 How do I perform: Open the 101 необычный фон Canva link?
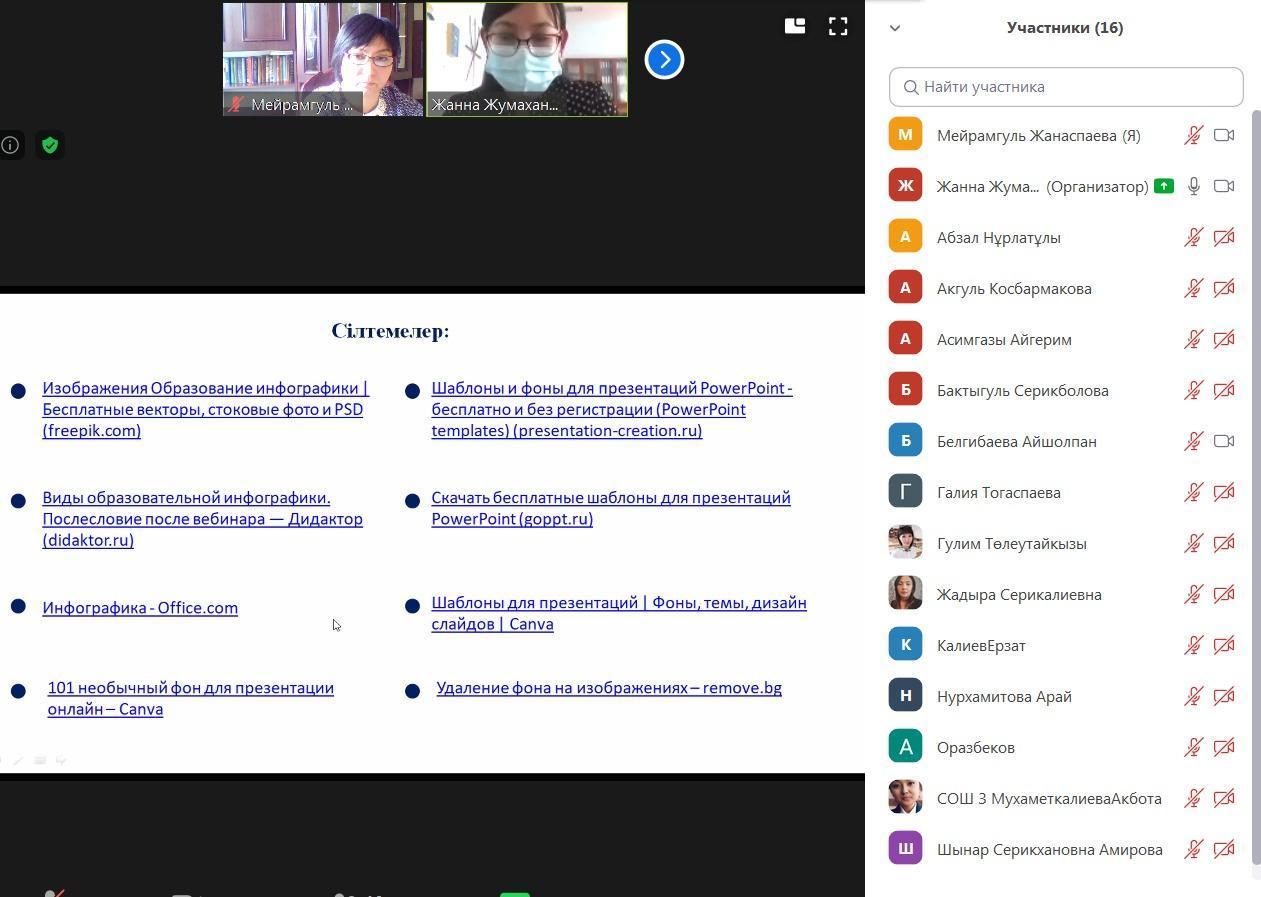pyautogui.click(x=190, y=698)
